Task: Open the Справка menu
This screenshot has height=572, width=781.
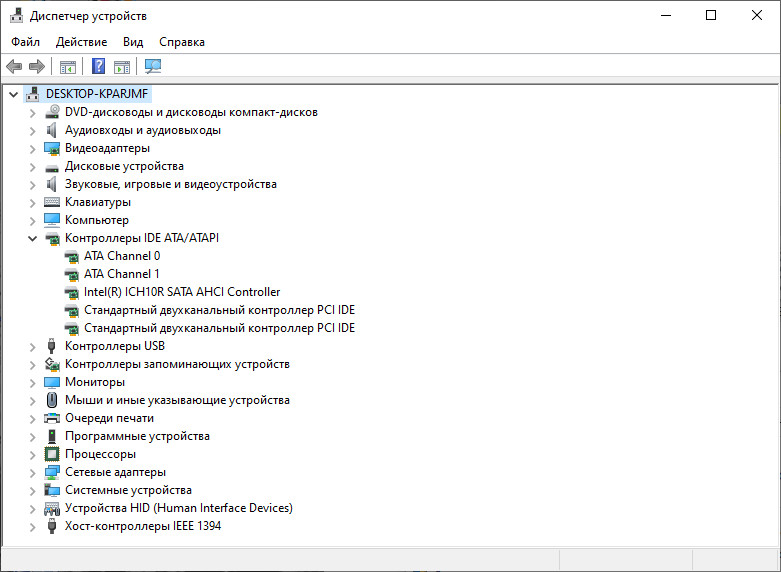Action: click(182, 42)
